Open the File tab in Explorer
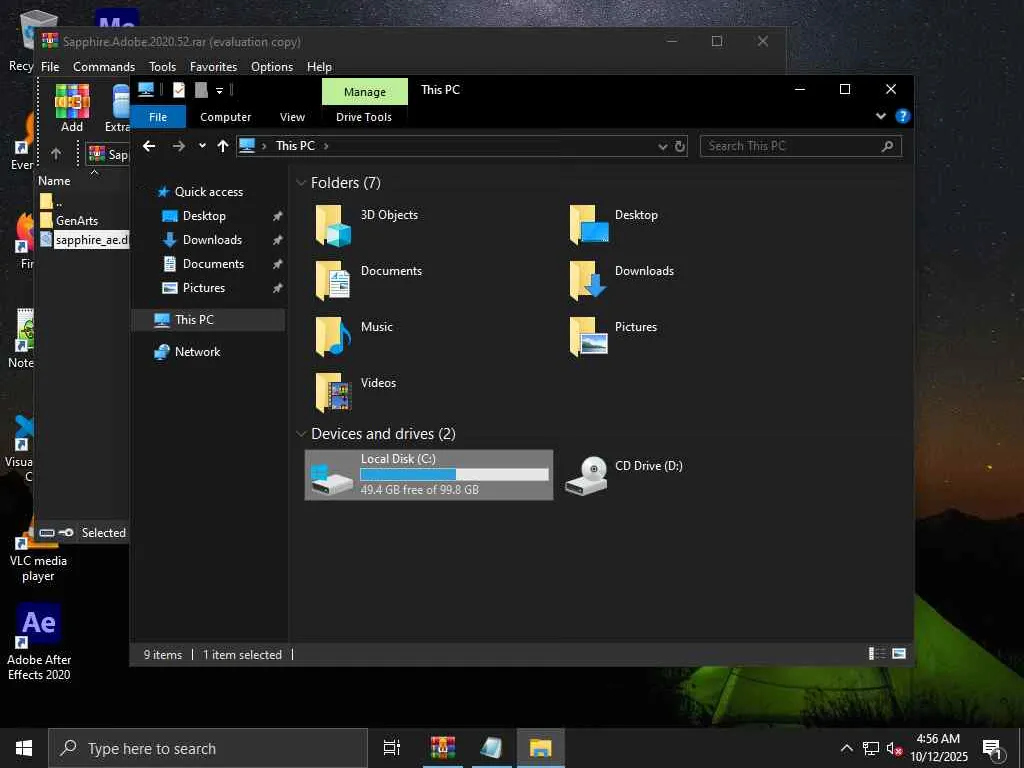Image resolution: width=1024 pixels, height=768 pixels. point(158,117)
